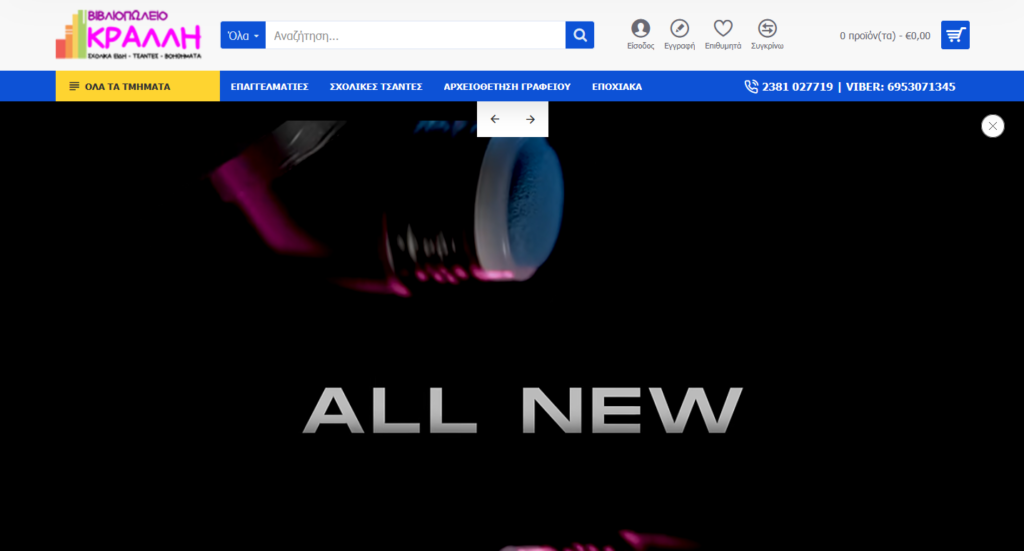This screenshot has width=1024, height=551.
Task: Click the phone number 2381 027719
Action: 796,87
